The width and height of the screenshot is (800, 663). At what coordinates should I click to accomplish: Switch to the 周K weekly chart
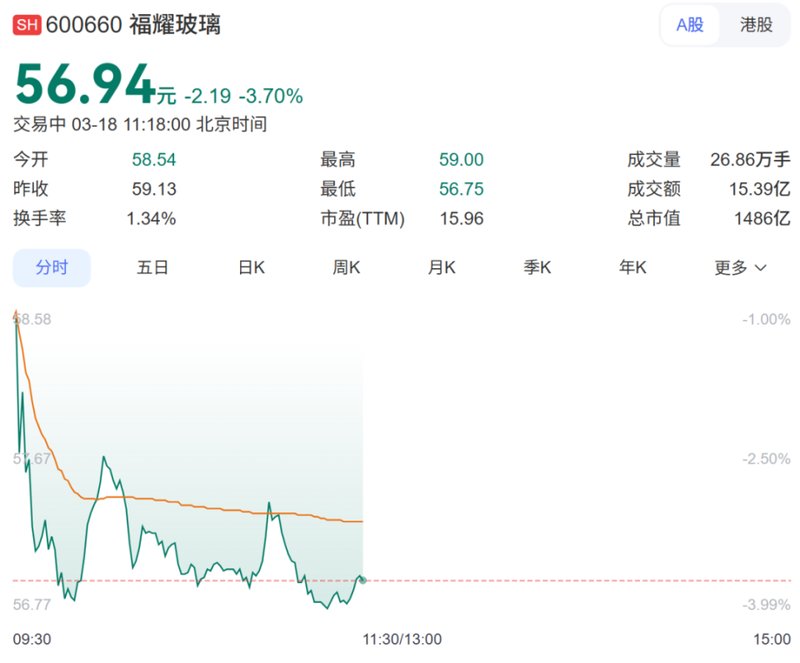pos(345,267)
